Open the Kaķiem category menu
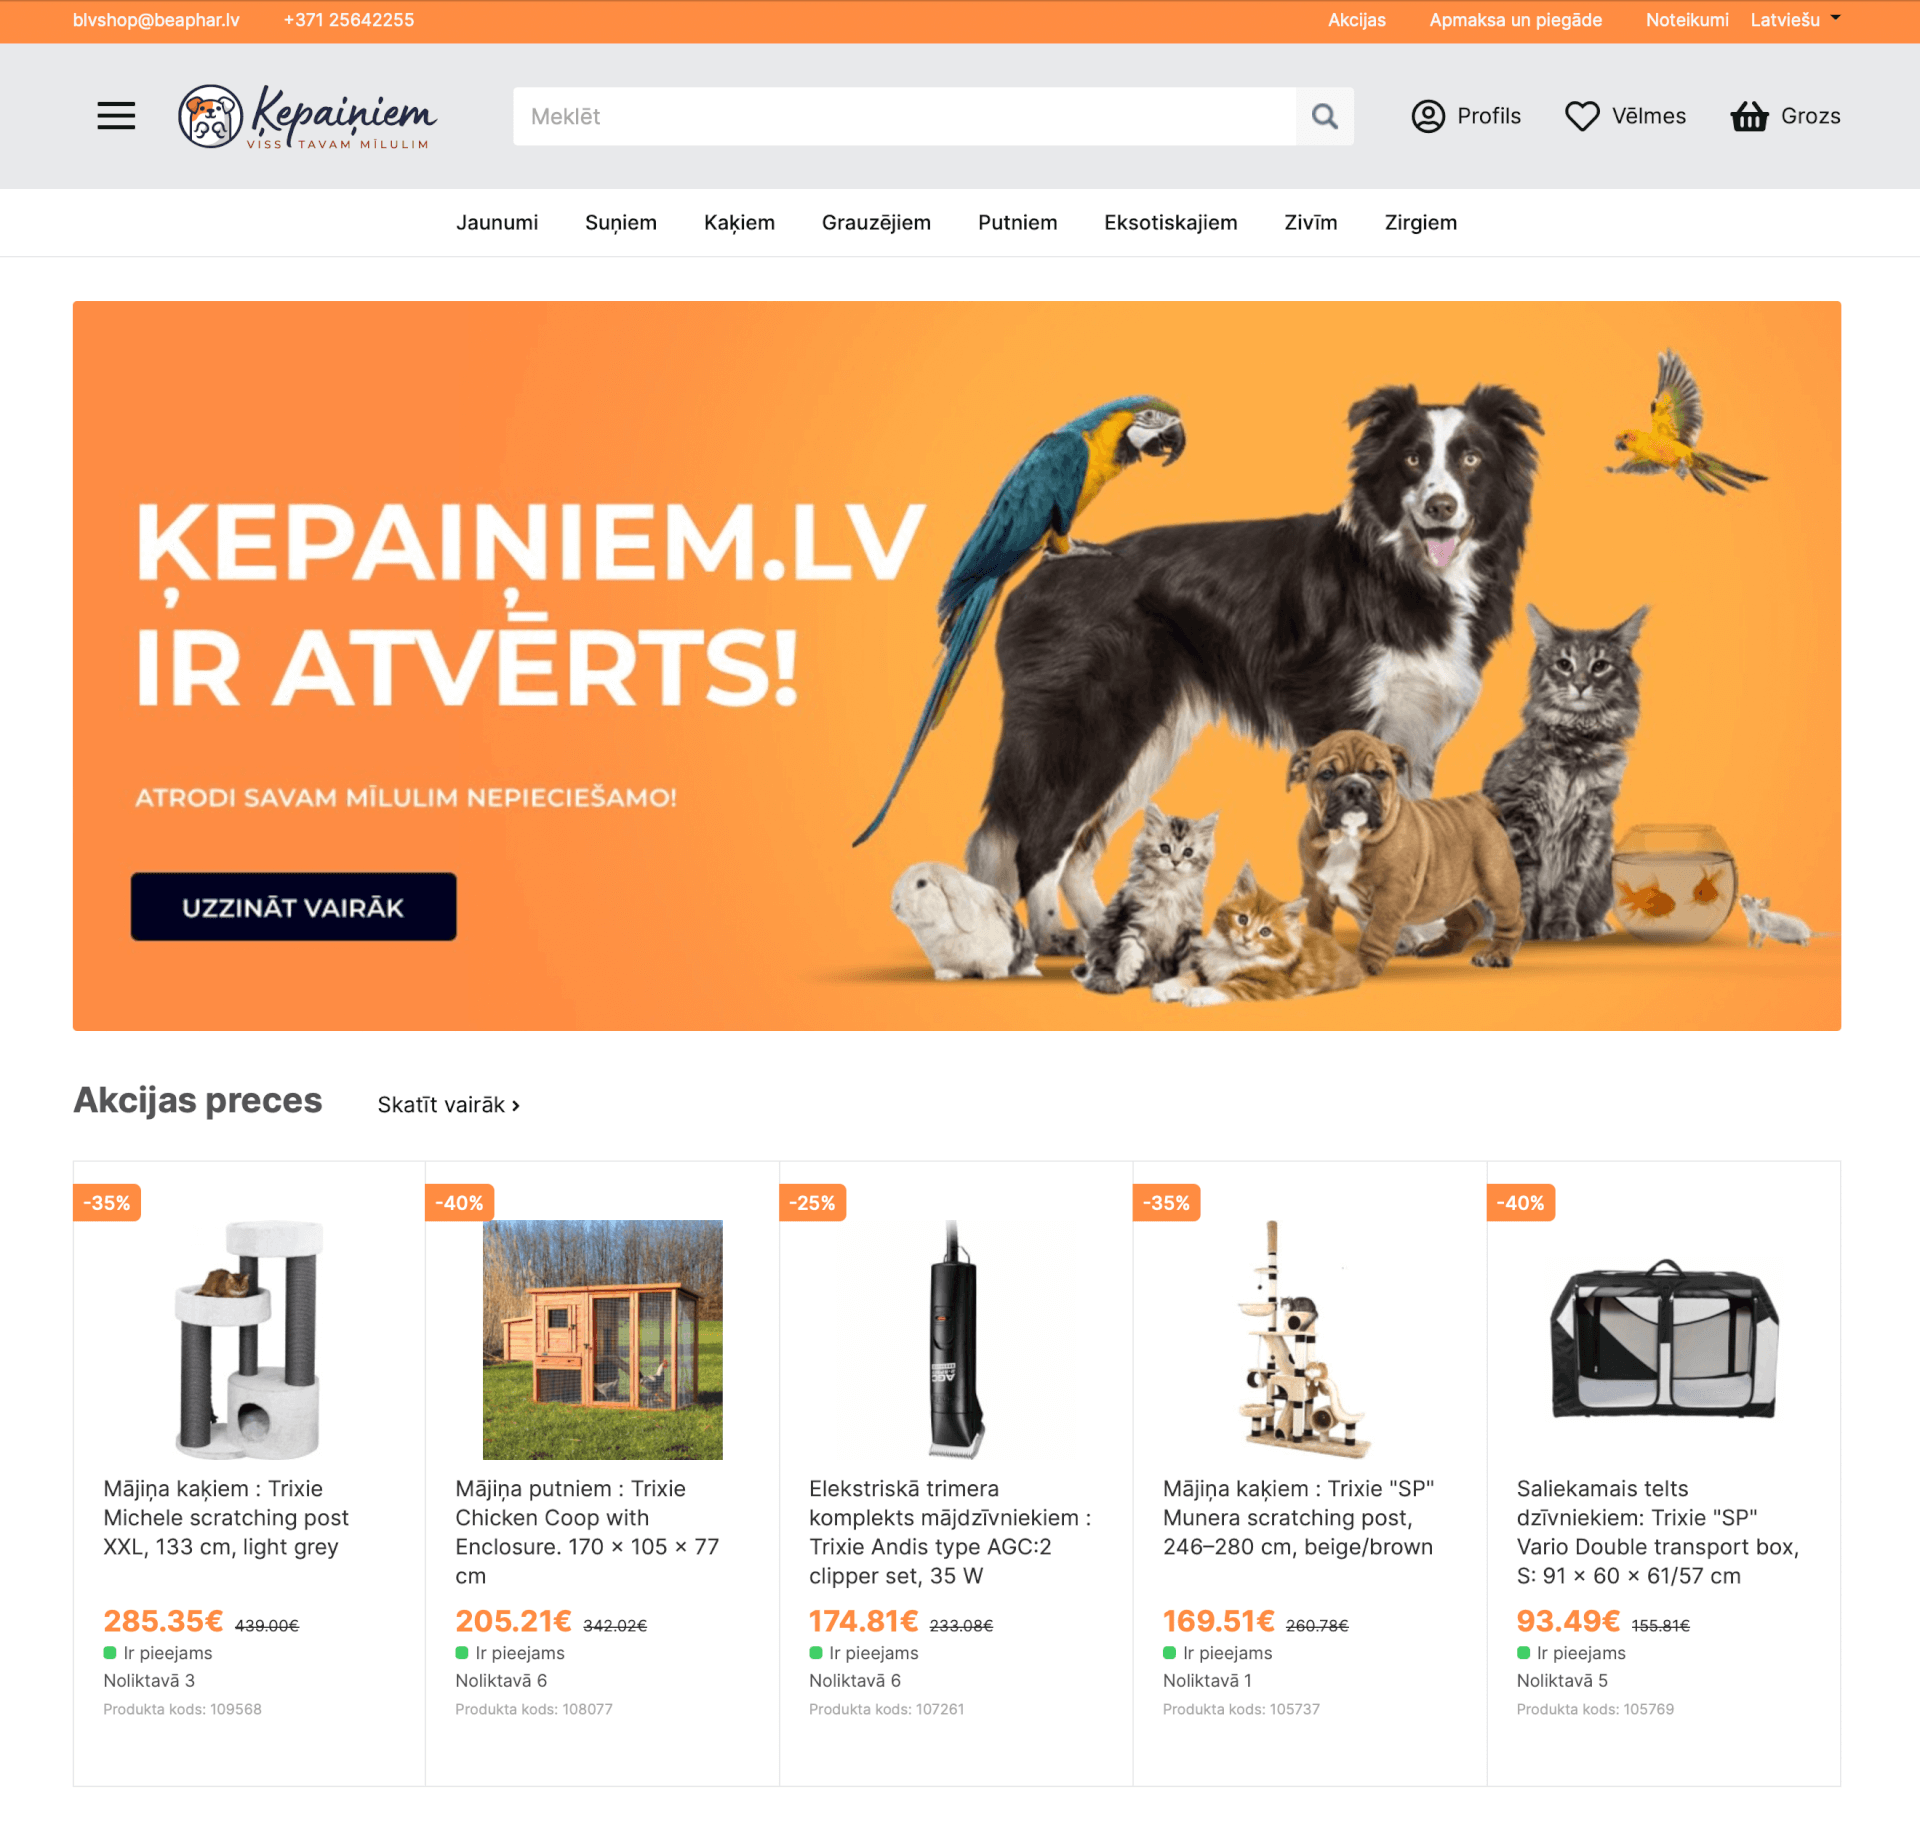 (x=739, y=223)
